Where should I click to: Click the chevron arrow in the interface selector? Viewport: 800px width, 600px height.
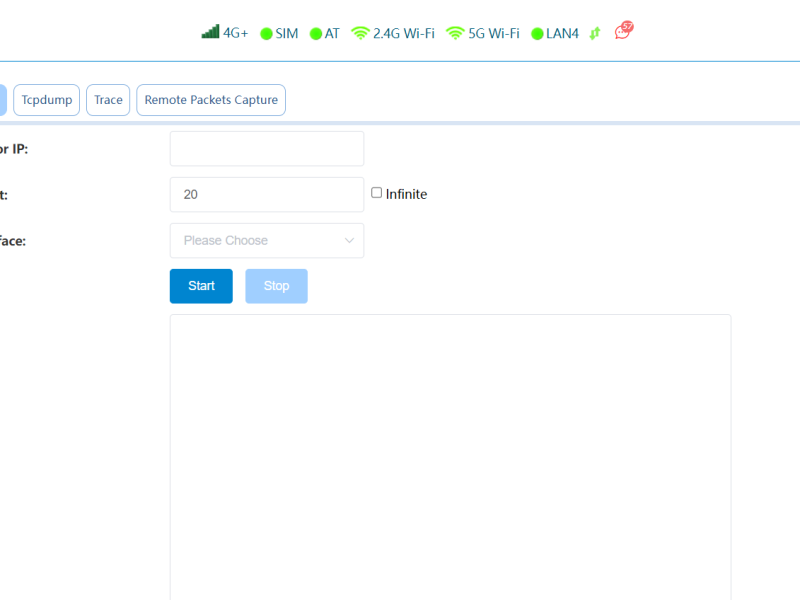click(349, 241)
